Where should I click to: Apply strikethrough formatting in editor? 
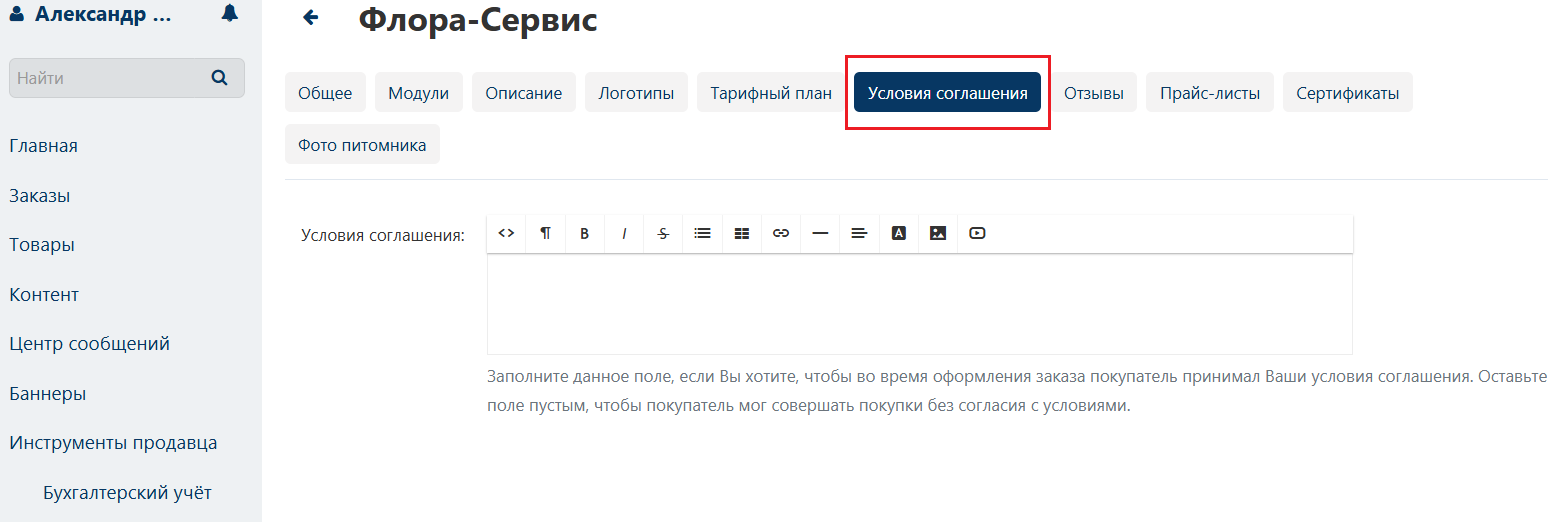point(663,233)
